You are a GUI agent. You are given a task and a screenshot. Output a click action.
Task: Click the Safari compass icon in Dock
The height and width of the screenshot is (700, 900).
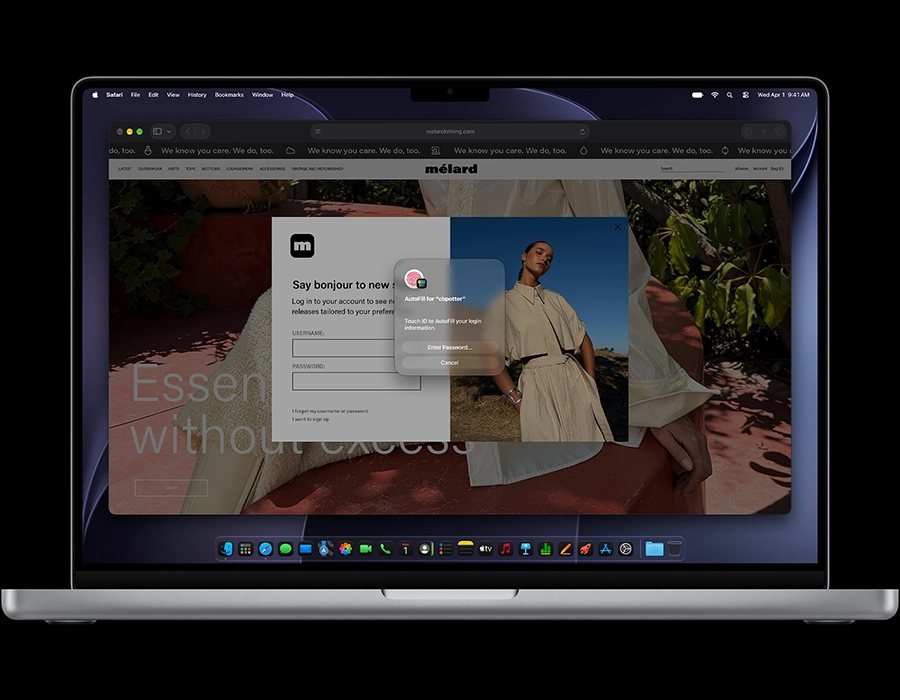tap(265, 549)
